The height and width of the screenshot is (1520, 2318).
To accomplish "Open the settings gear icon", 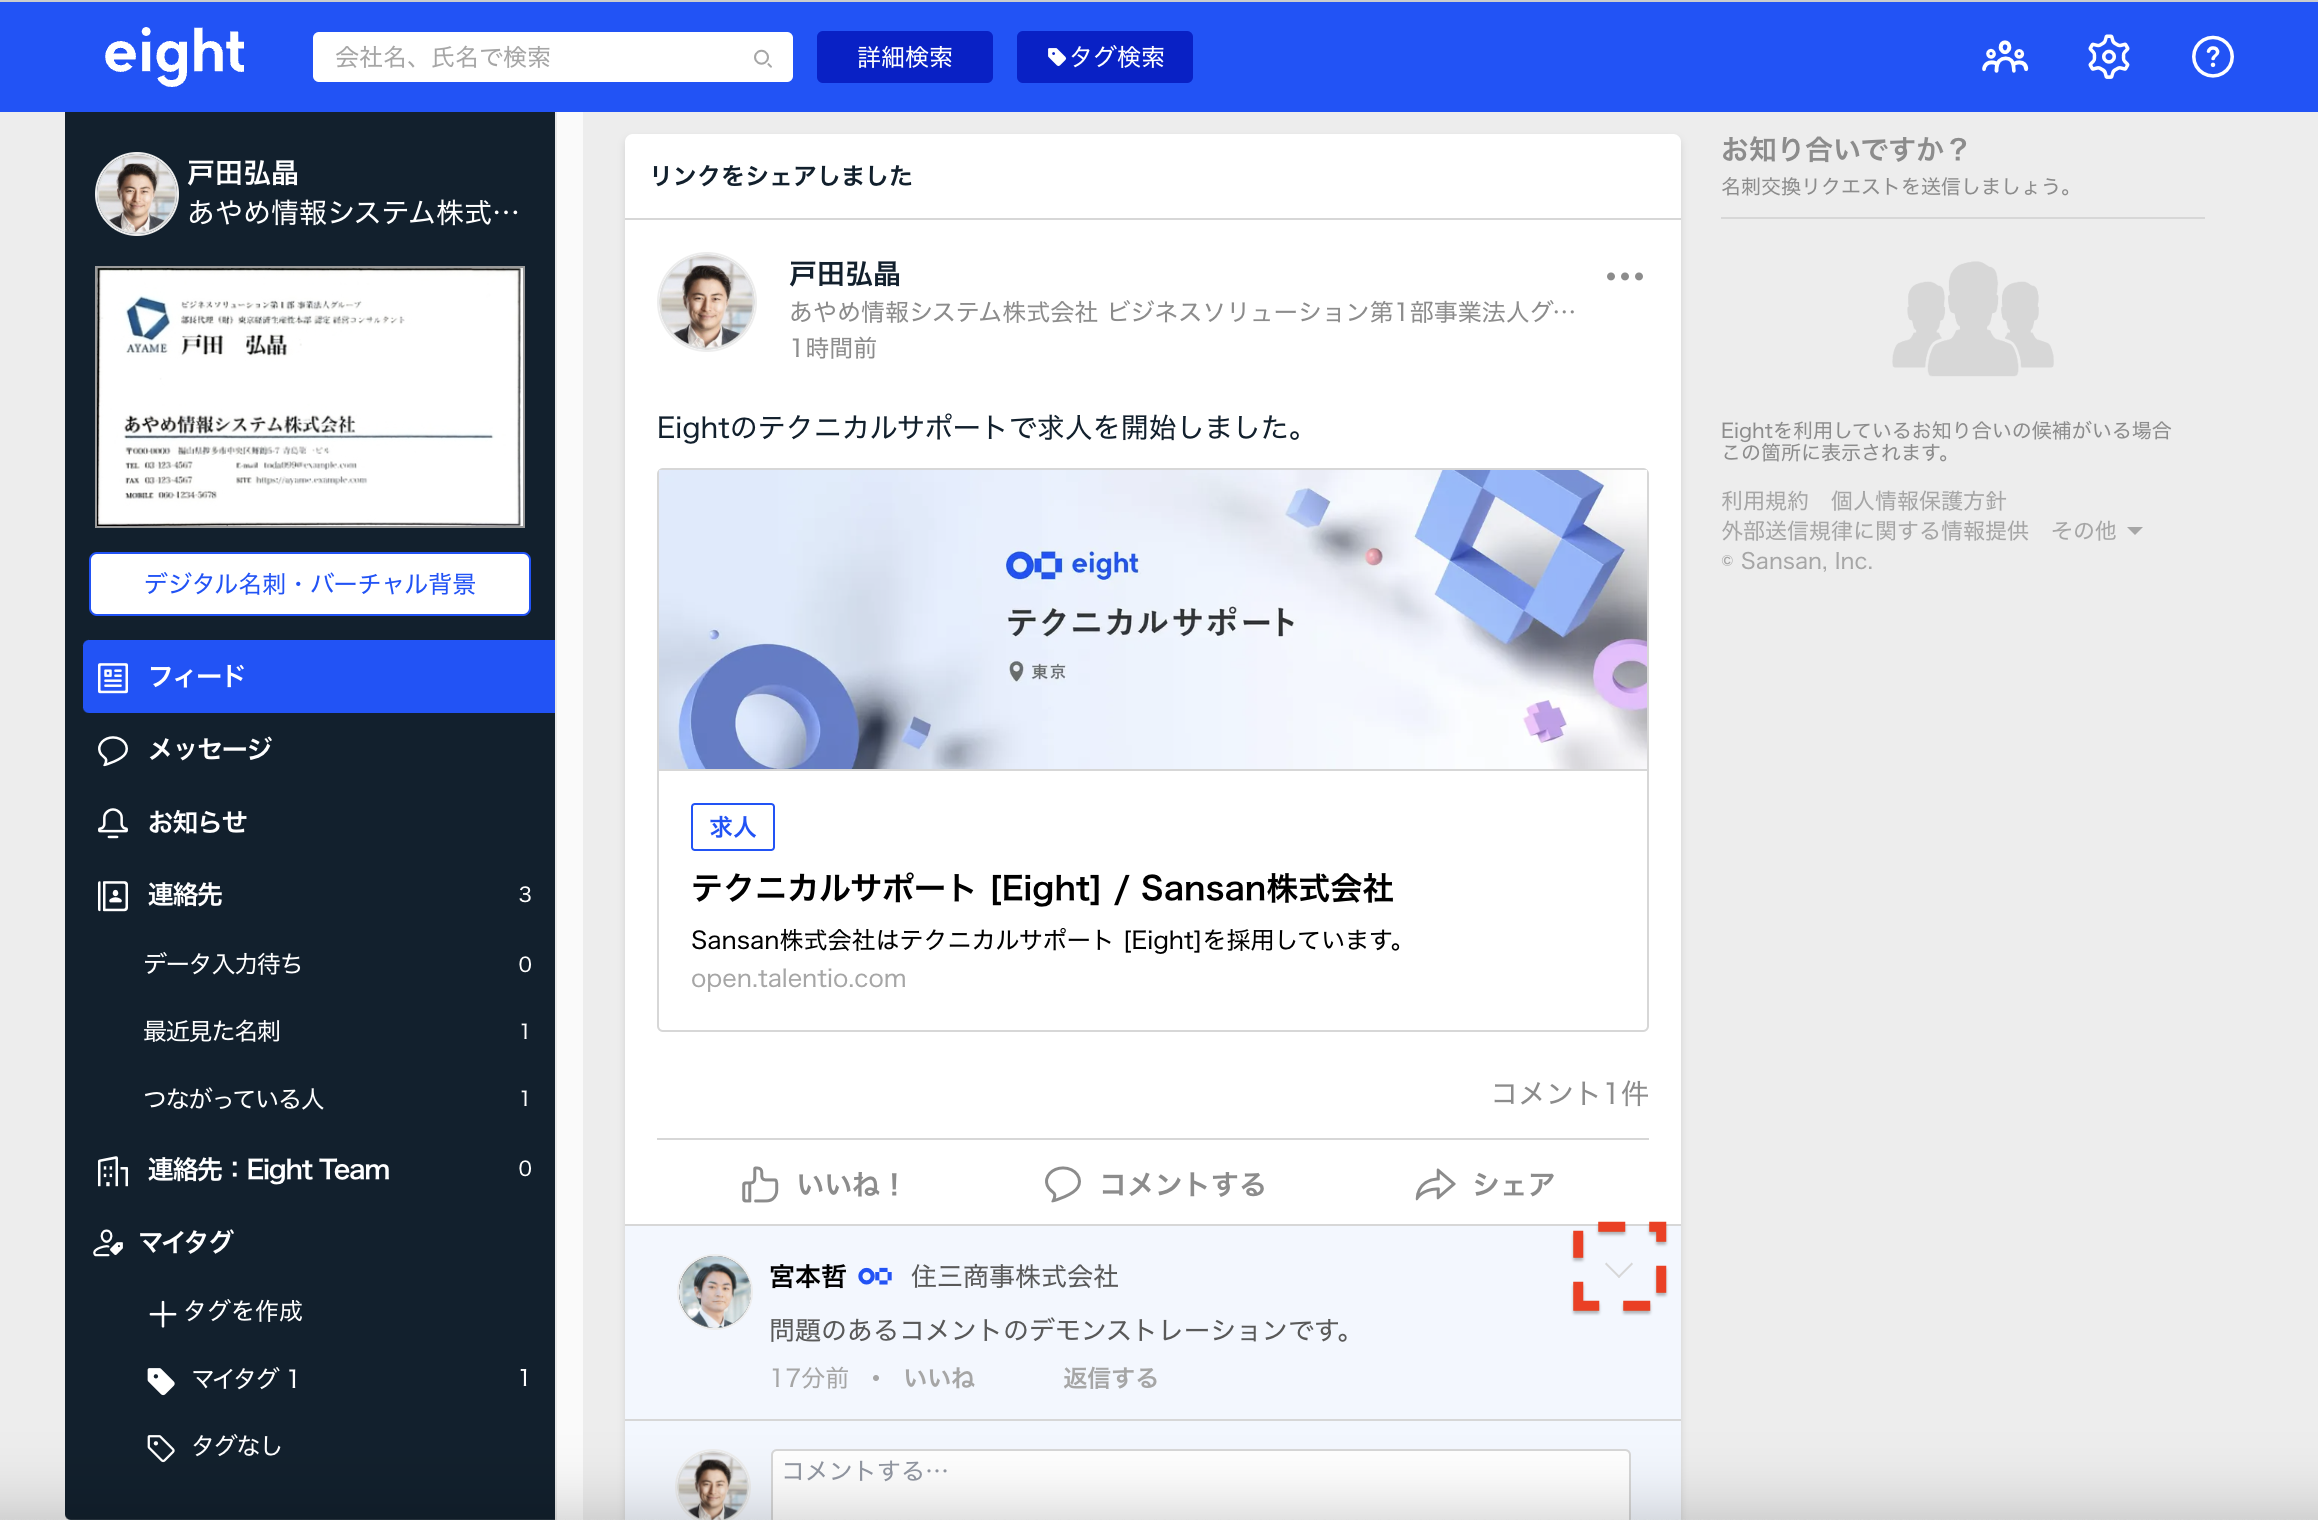I will (2108, 57).
